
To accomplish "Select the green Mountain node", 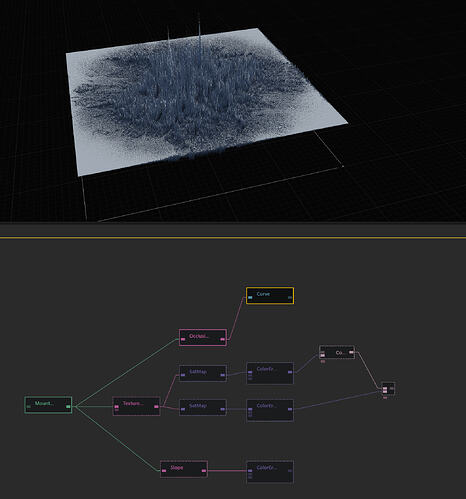I will 48,405.
